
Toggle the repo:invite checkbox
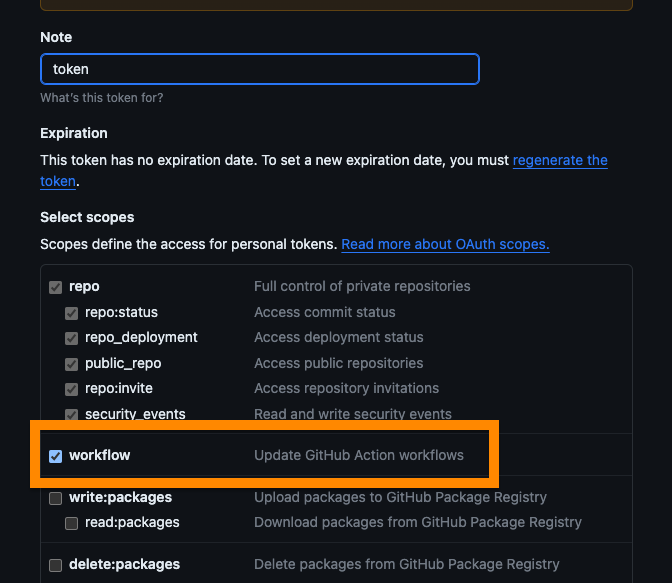click(72, 389)
